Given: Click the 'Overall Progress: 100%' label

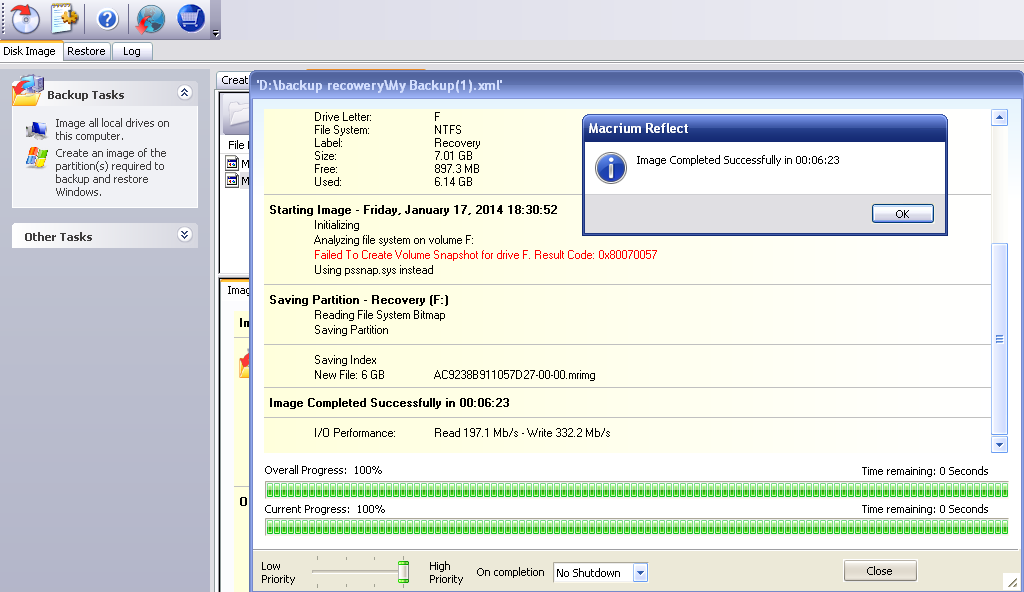Looking at the screenshot, I should click(x=323, y=470).
